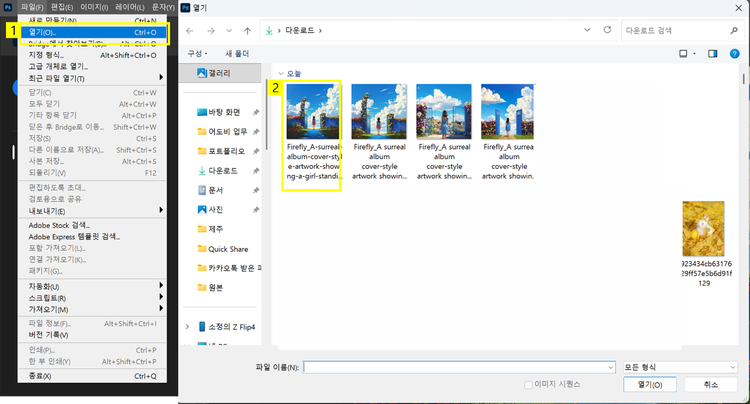750x404 pixels.
Task: Click pin icon next to 포트폴리오
Action: click(256, 151)
